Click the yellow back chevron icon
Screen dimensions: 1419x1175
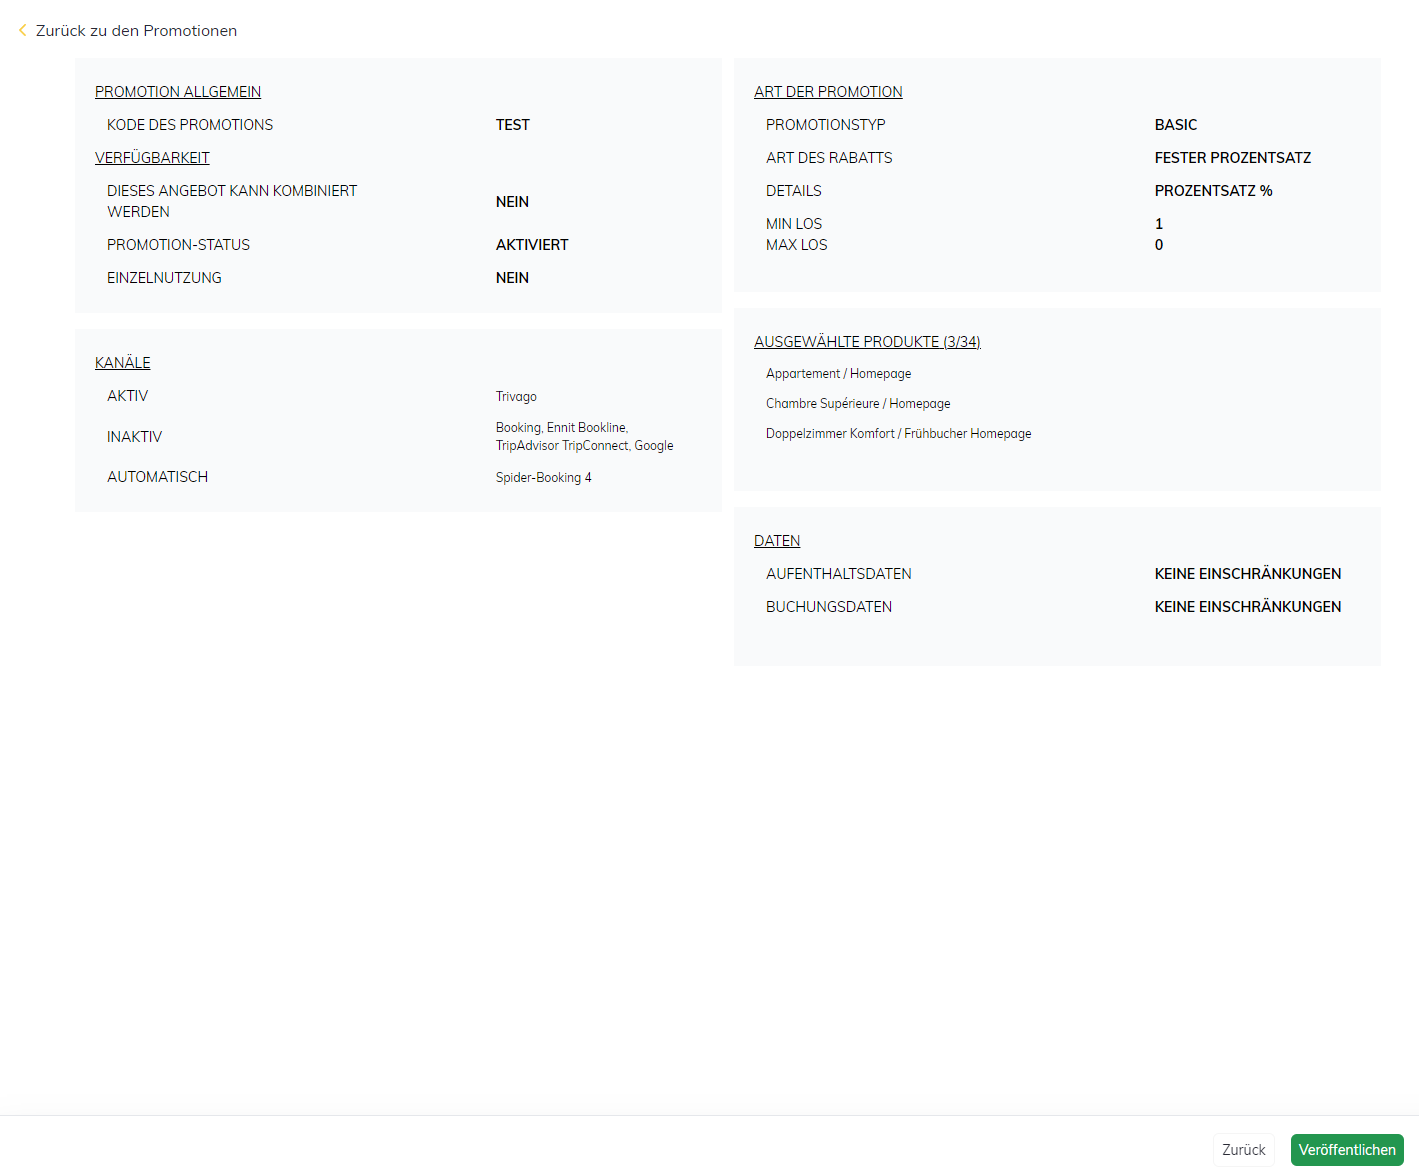coord(22,31)
